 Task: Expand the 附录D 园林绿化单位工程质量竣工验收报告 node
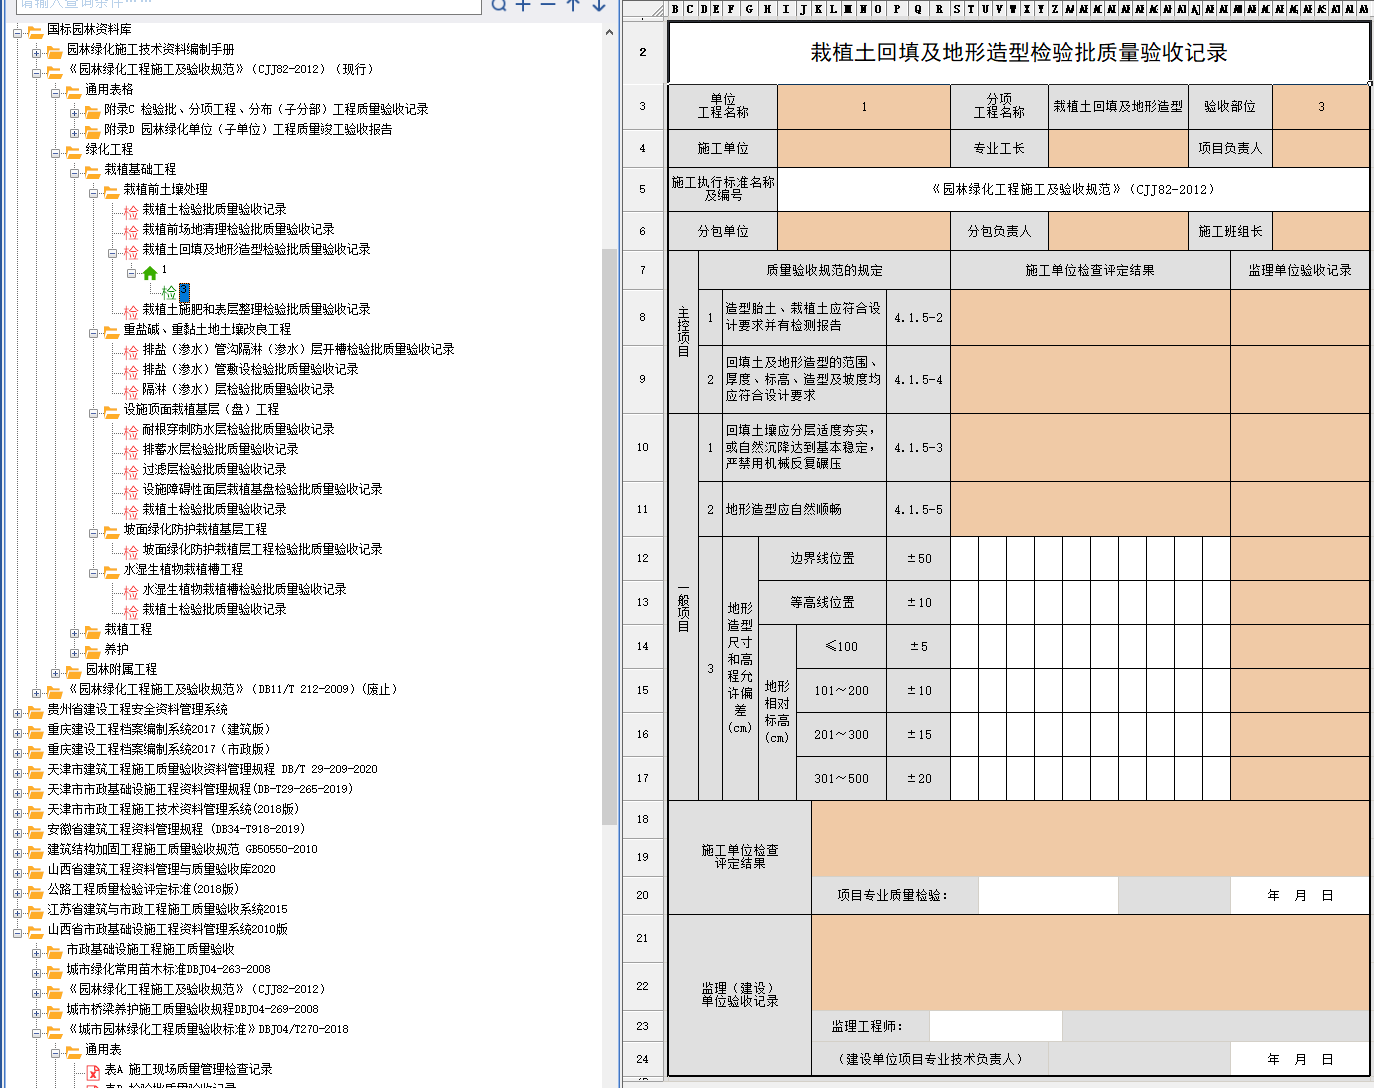click(75, 132)
